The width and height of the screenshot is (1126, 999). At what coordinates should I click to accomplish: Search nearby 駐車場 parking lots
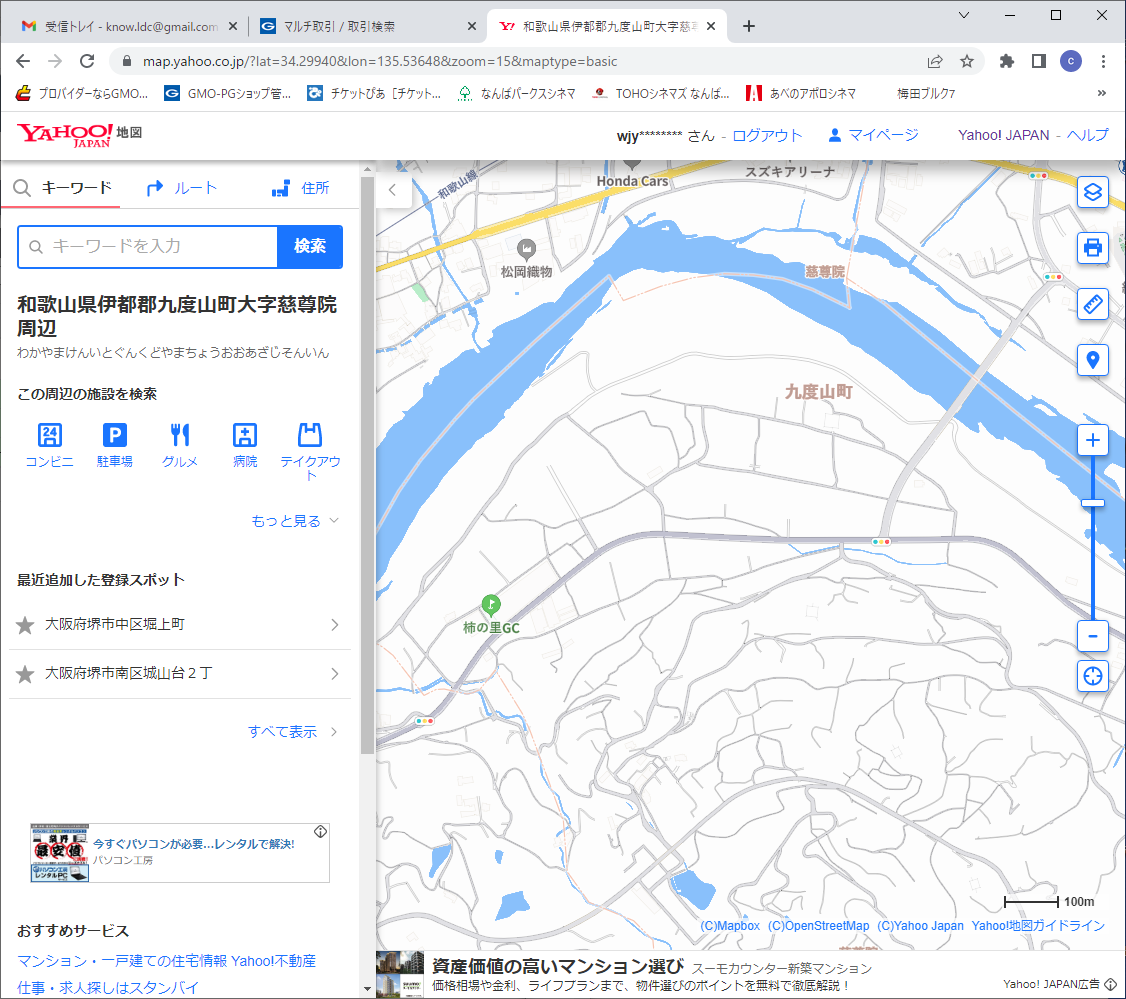point(115,445)
